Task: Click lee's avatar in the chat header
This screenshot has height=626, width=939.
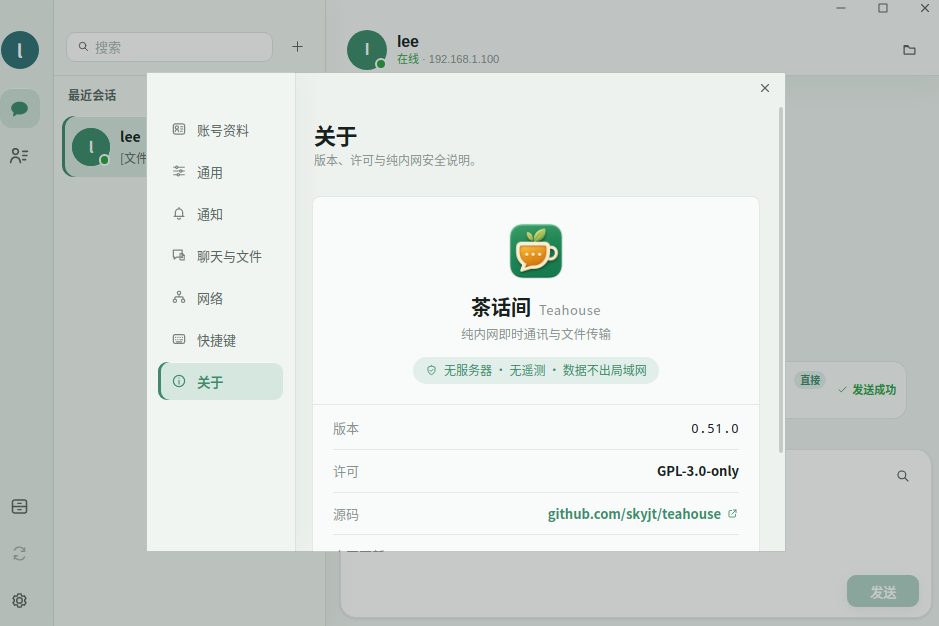Action: pos(366,50)
